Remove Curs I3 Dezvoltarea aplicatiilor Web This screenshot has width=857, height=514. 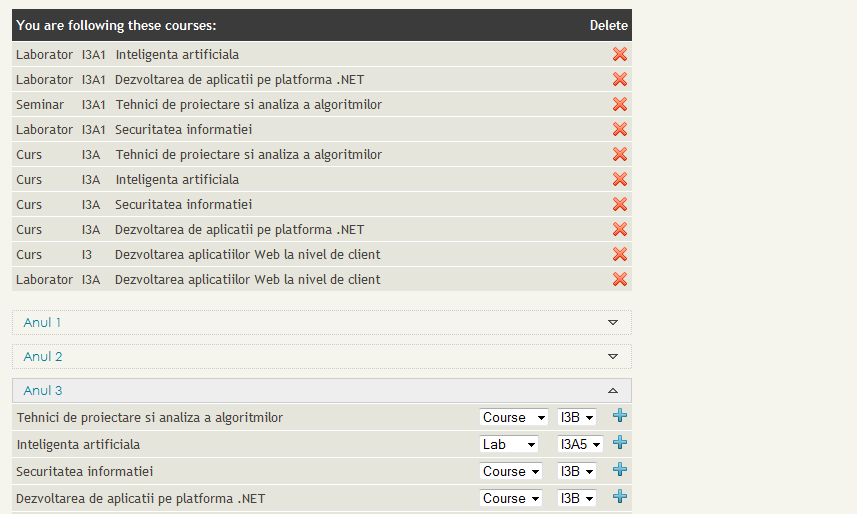(x=620, y=254)
